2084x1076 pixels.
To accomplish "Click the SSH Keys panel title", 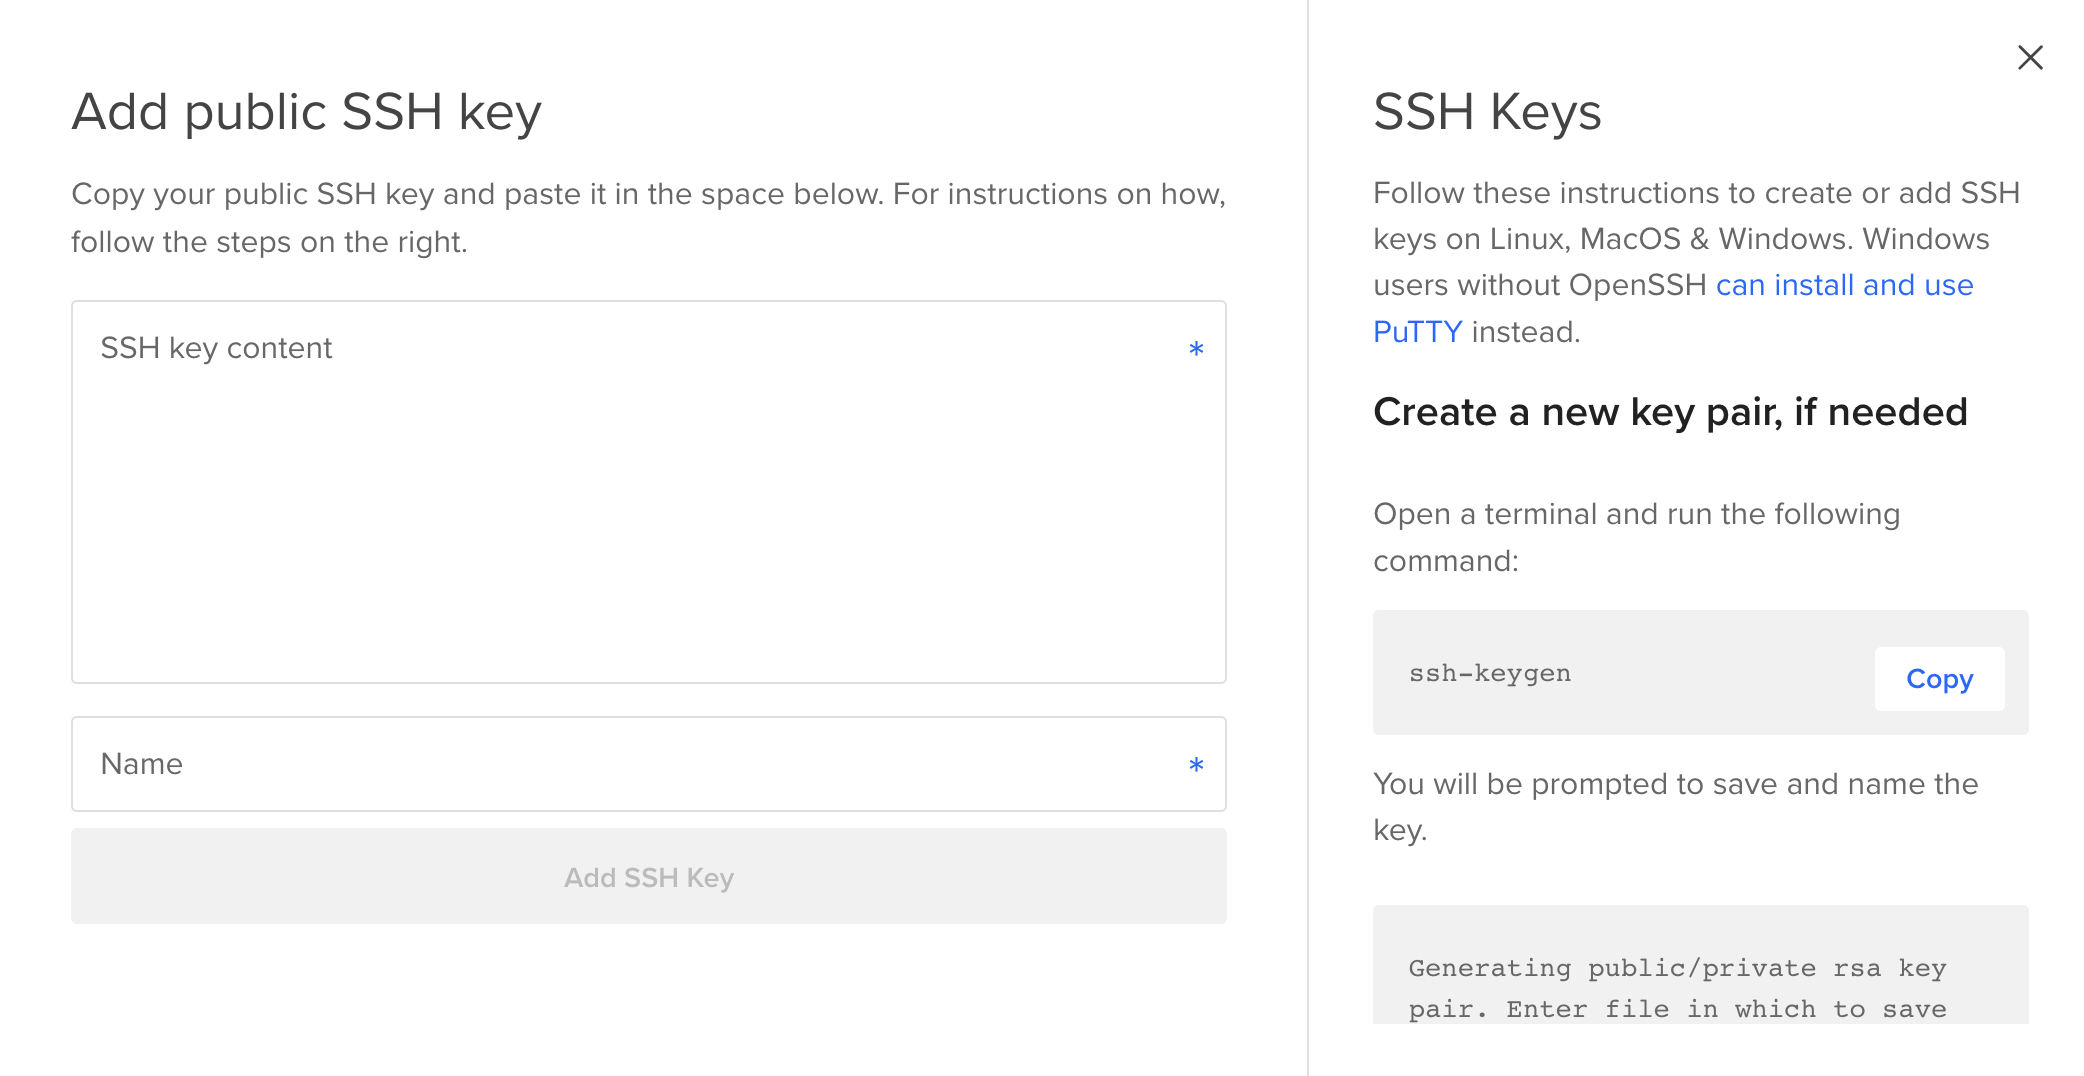I will (1487, 112).
